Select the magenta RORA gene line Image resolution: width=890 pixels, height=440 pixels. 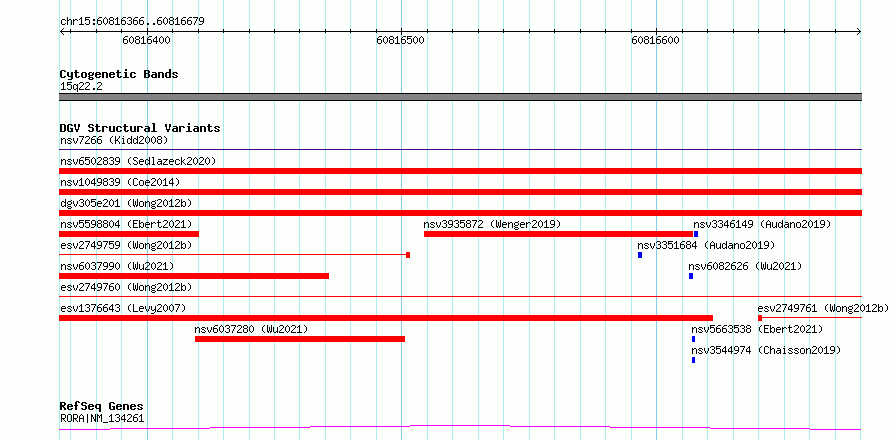[460, 427]
